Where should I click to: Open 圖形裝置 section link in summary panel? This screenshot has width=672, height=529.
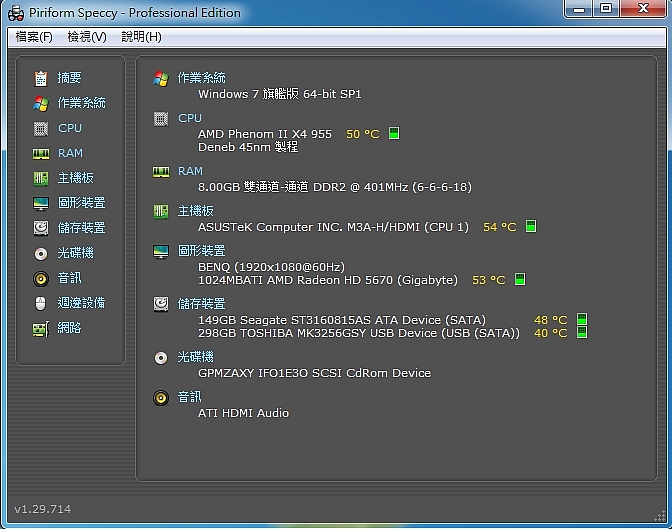[x=201, y=251]
